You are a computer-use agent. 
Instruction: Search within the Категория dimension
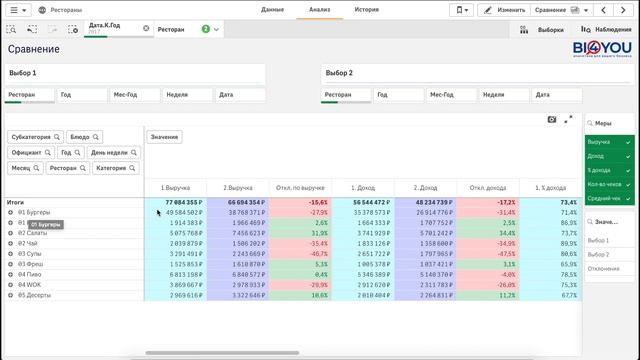(132, 168)
